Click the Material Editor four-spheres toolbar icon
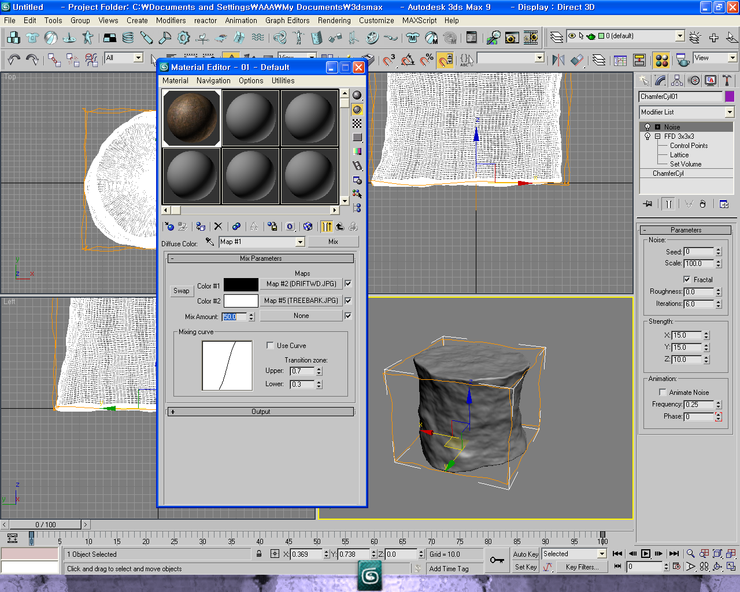Viewport: 740px width, 592px height. [662, 59]
